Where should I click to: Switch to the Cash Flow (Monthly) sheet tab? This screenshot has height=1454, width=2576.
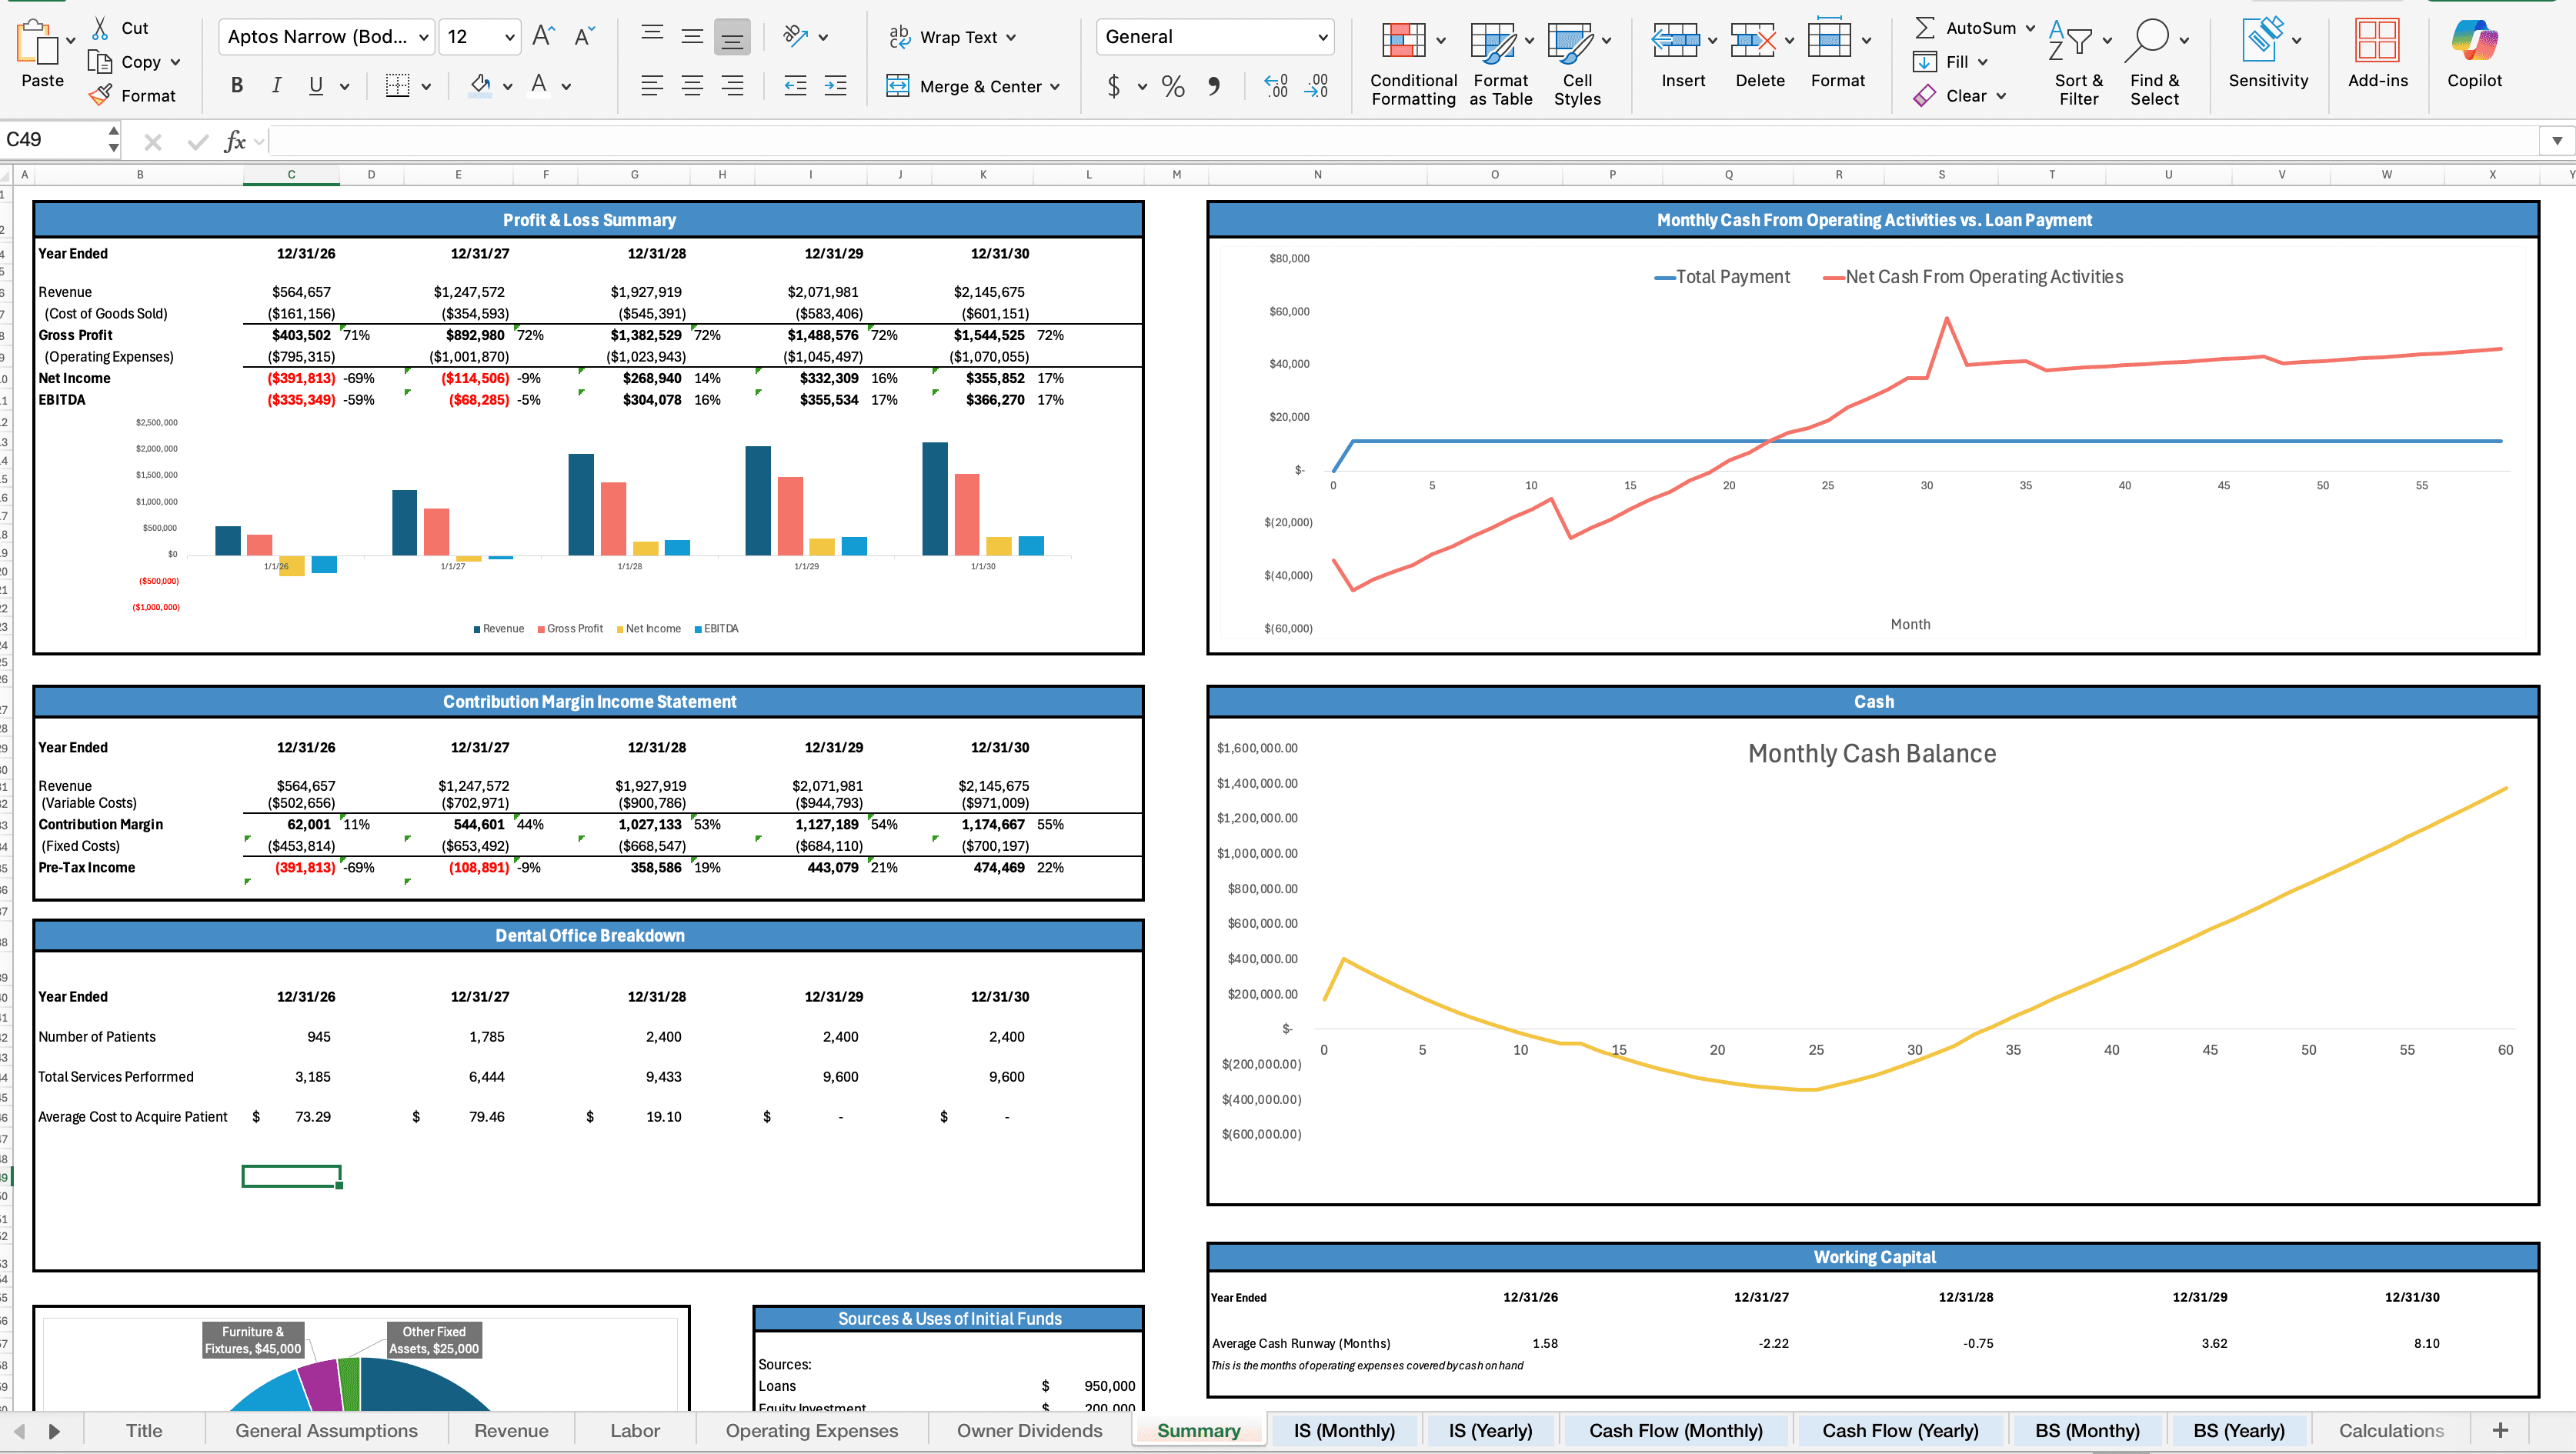[x=1675, y=1431]
